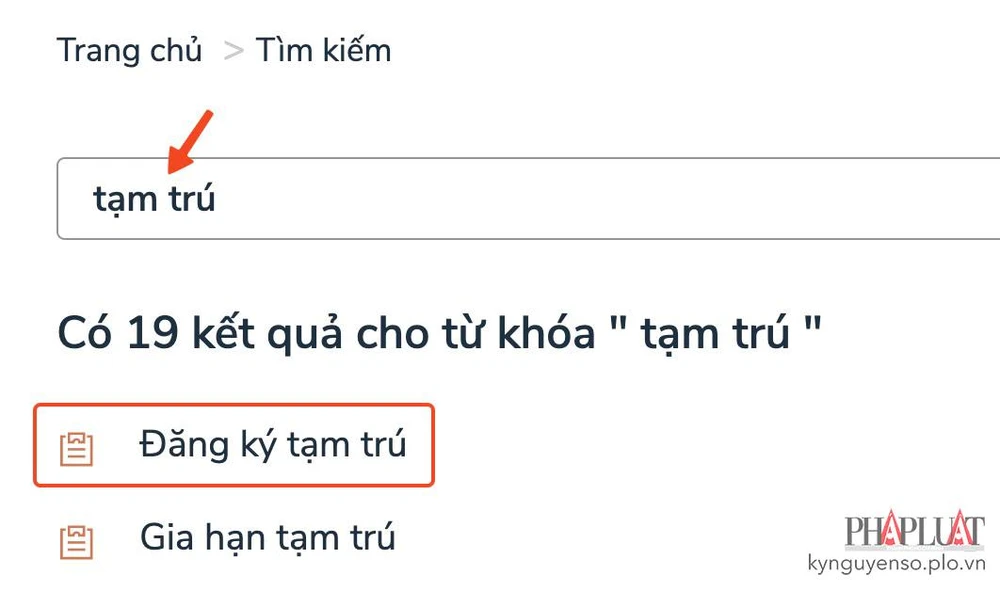Screen dimensions: 1000x591
Task: Click the search input containing tạm trú
Action: (x=400, y=197)
